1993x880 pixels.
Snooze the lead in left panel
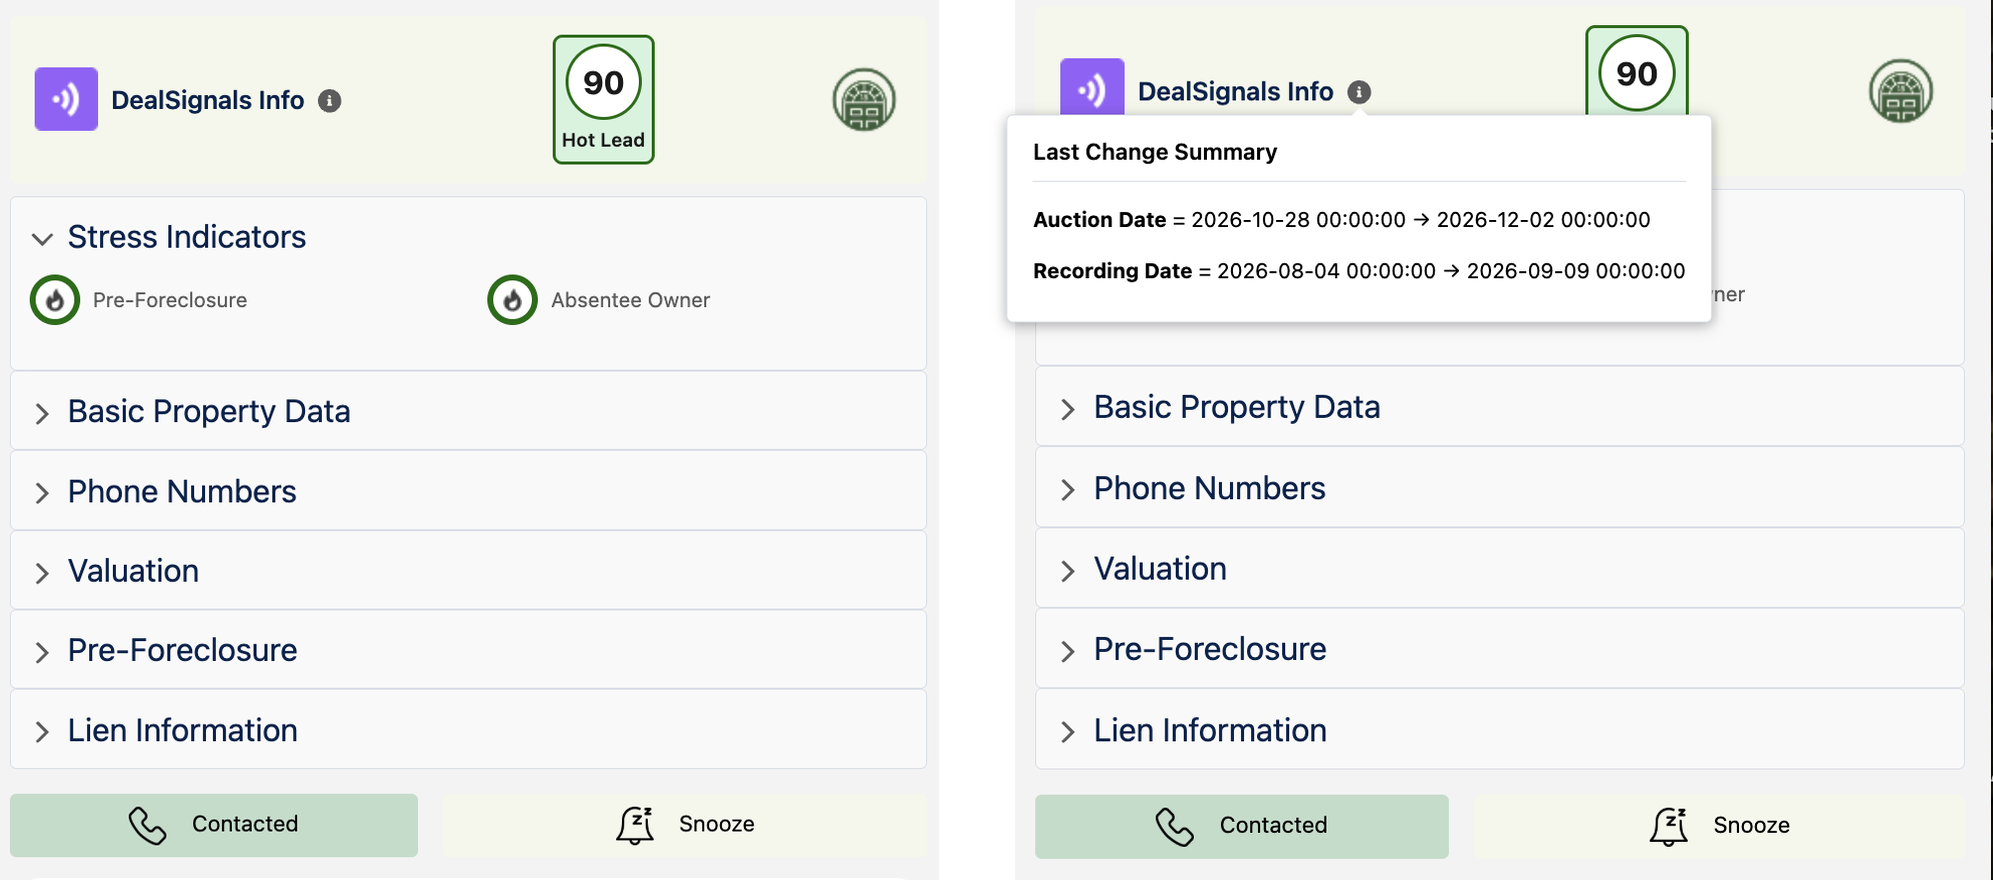coord(684,825)
